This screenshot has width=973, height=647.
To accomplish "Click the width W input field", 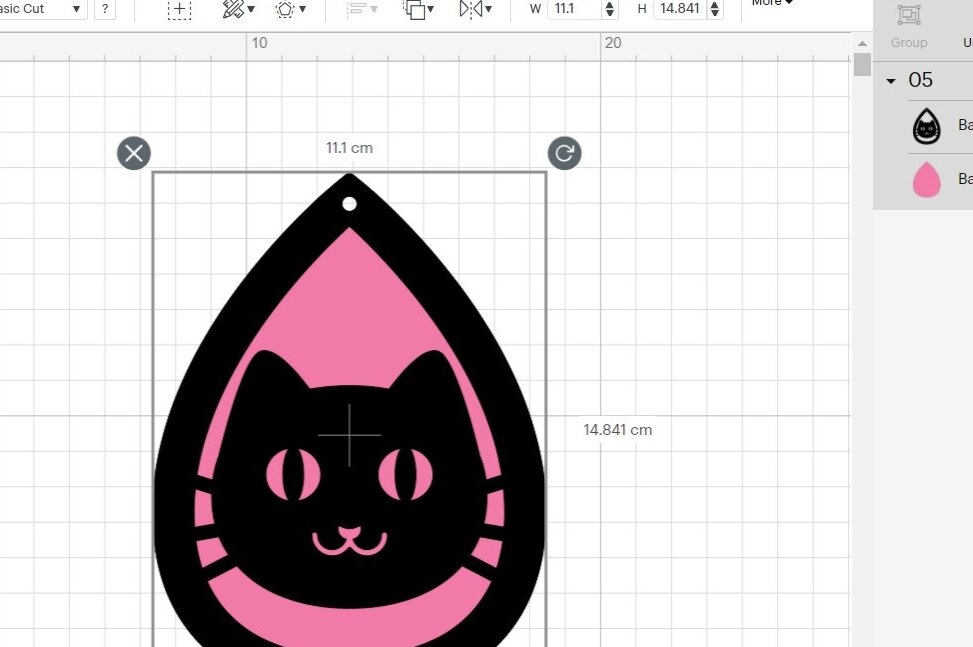I will [x=575, y=9].
